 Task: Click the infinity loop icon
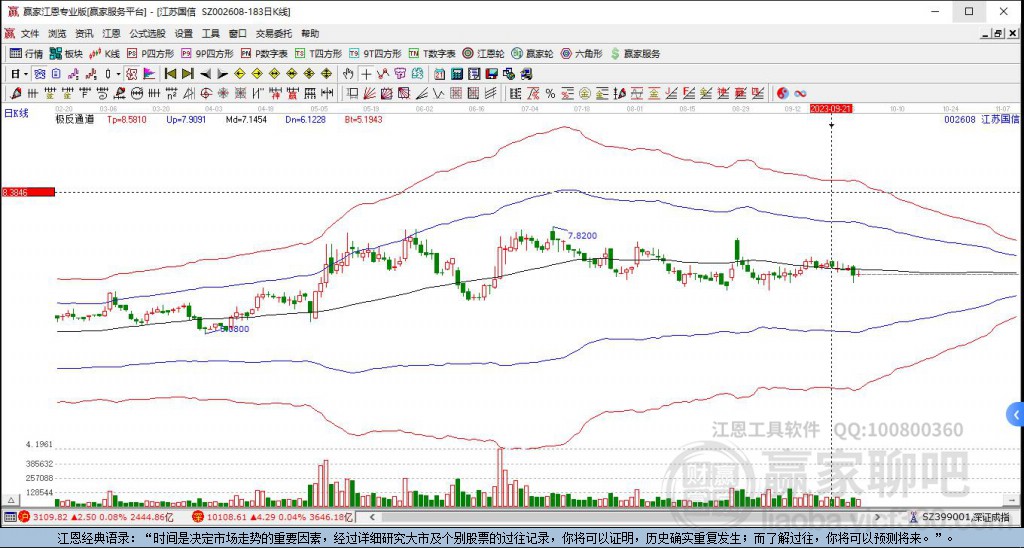[x=800, y=93]
